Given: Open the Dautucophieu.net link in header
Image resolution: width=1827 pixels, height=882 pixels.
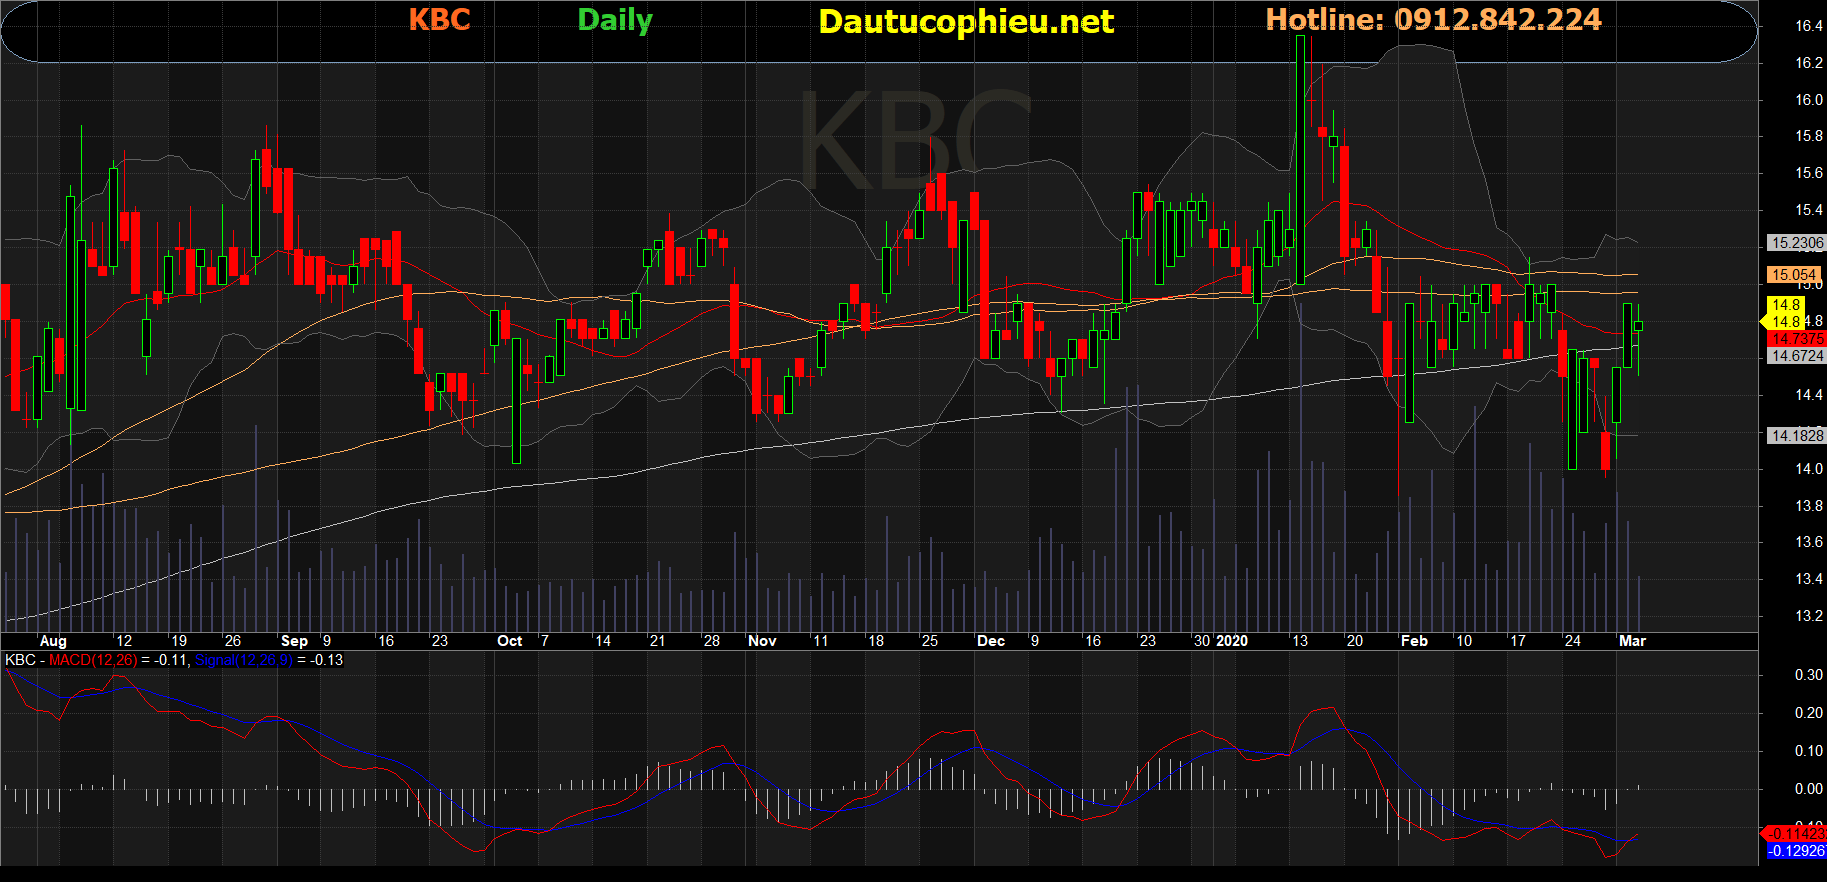Looking at the screenshot, I should click(x=965, y=22).
